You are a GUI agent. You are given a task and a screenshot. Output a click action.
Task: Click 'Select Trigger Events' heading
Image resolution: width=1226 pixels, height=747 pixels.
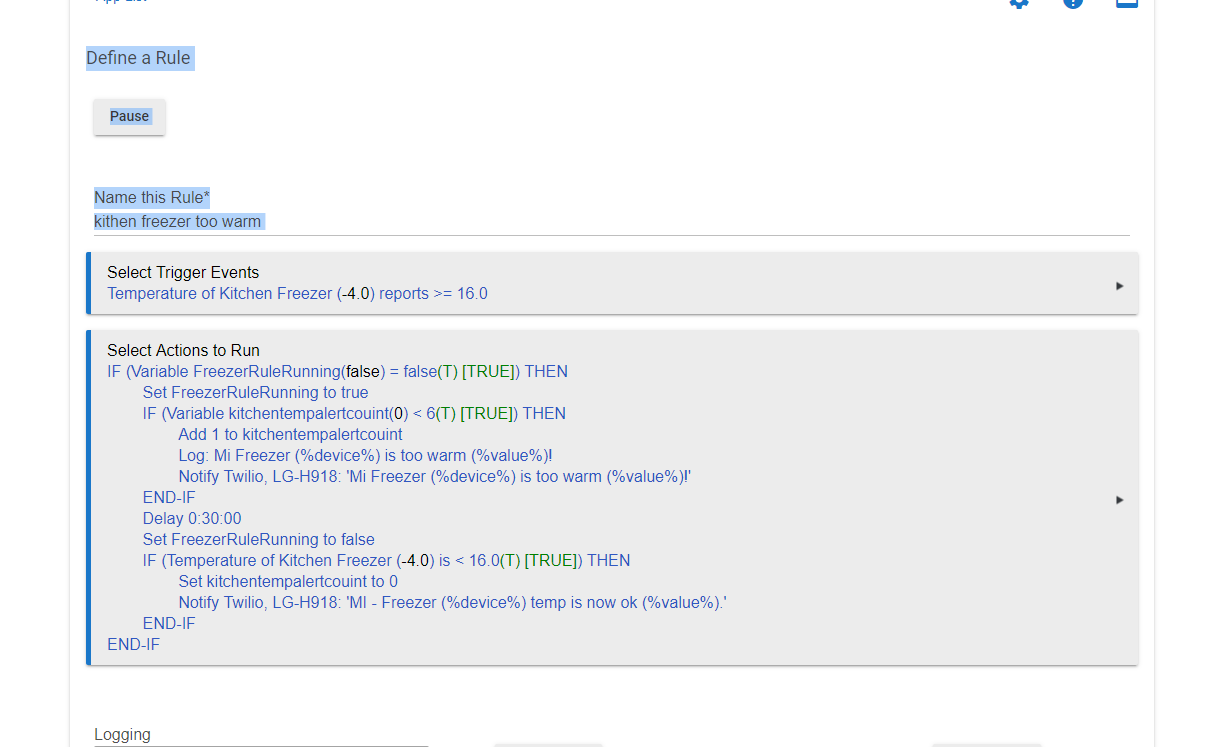[x=183, y=272]
